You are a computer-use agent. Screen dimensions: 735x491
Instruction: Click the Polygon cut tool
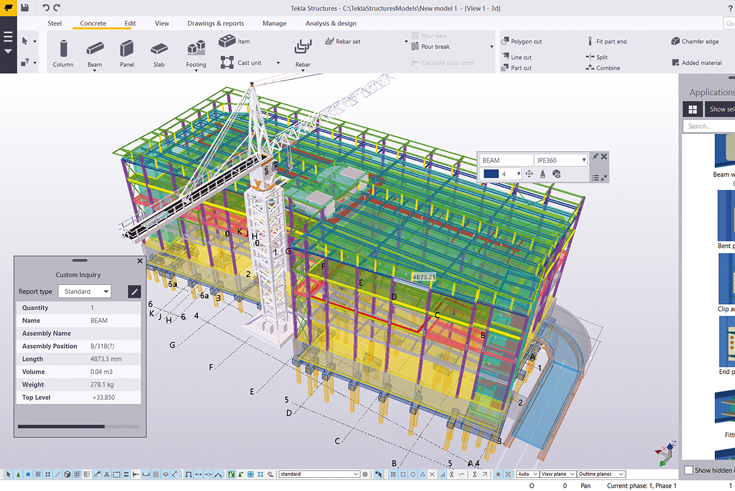pyautogui.click(x=521, y=42)
